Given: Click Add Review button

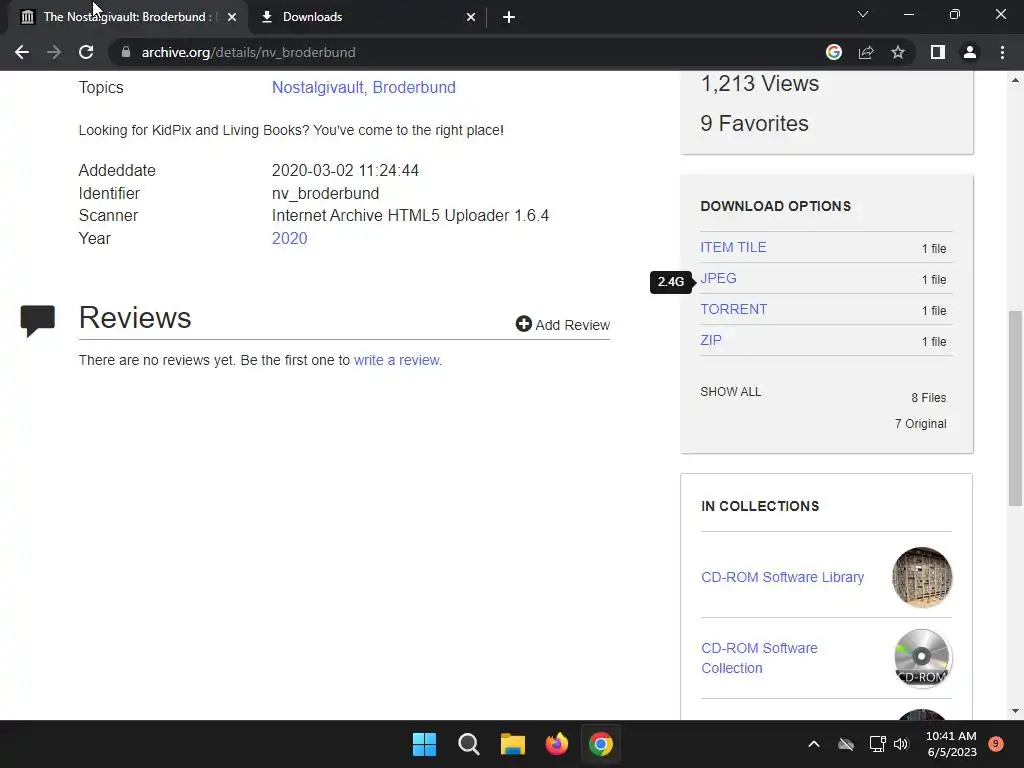Looking at the screenshot, I should pyautogui.click(x=562, y=325).
